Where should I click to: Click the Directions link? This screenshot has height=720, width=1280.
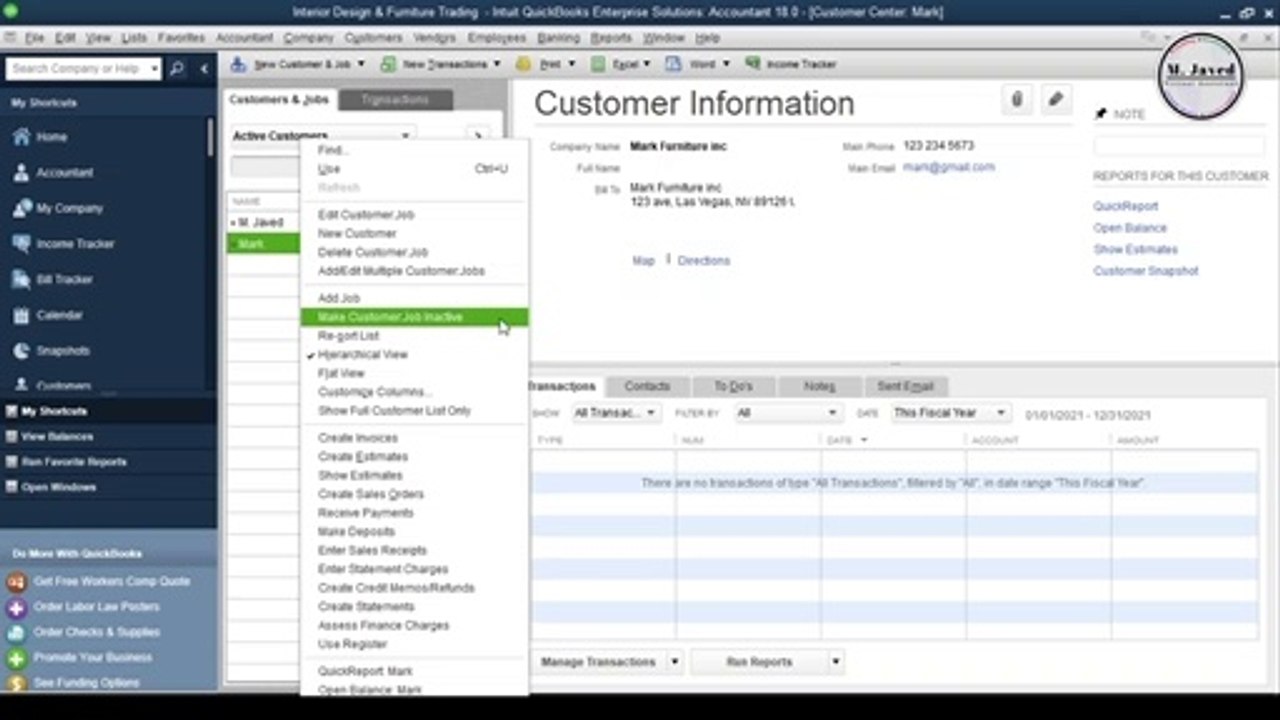click(704, 261)
